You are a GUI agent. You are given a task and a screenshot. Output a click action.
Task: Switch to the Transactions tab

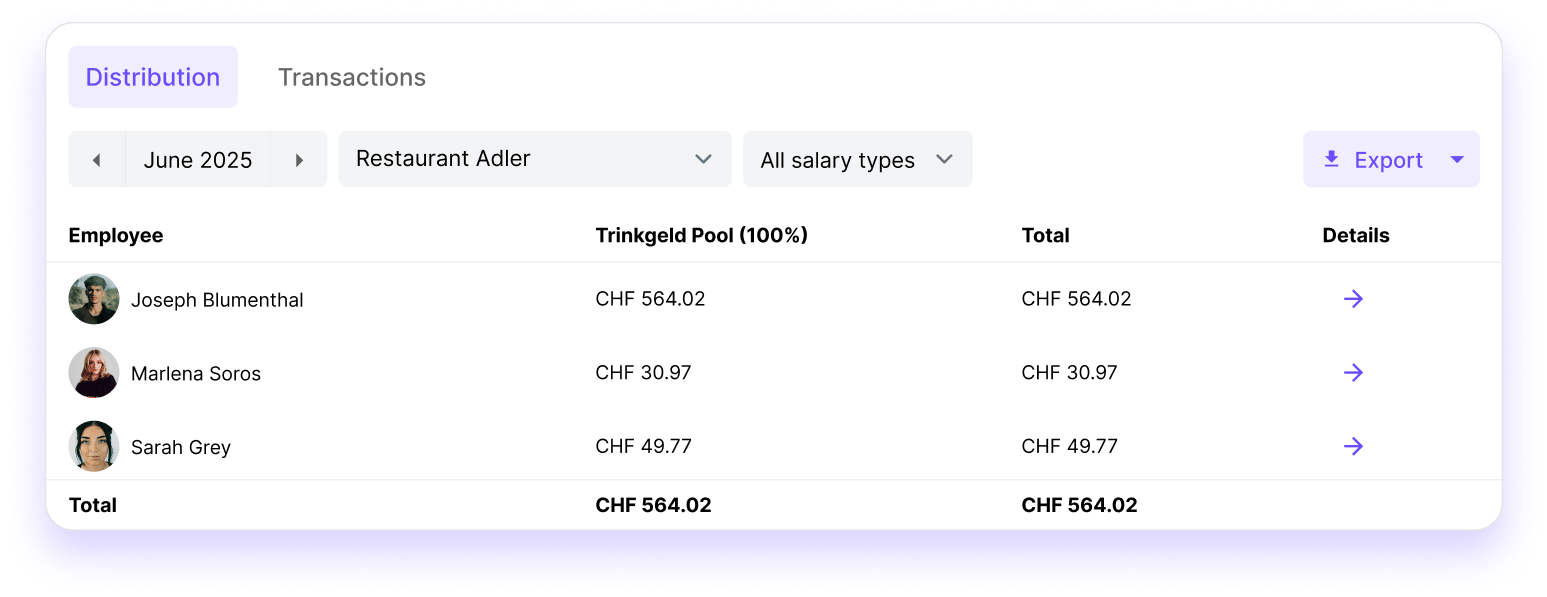click(352, 77)
